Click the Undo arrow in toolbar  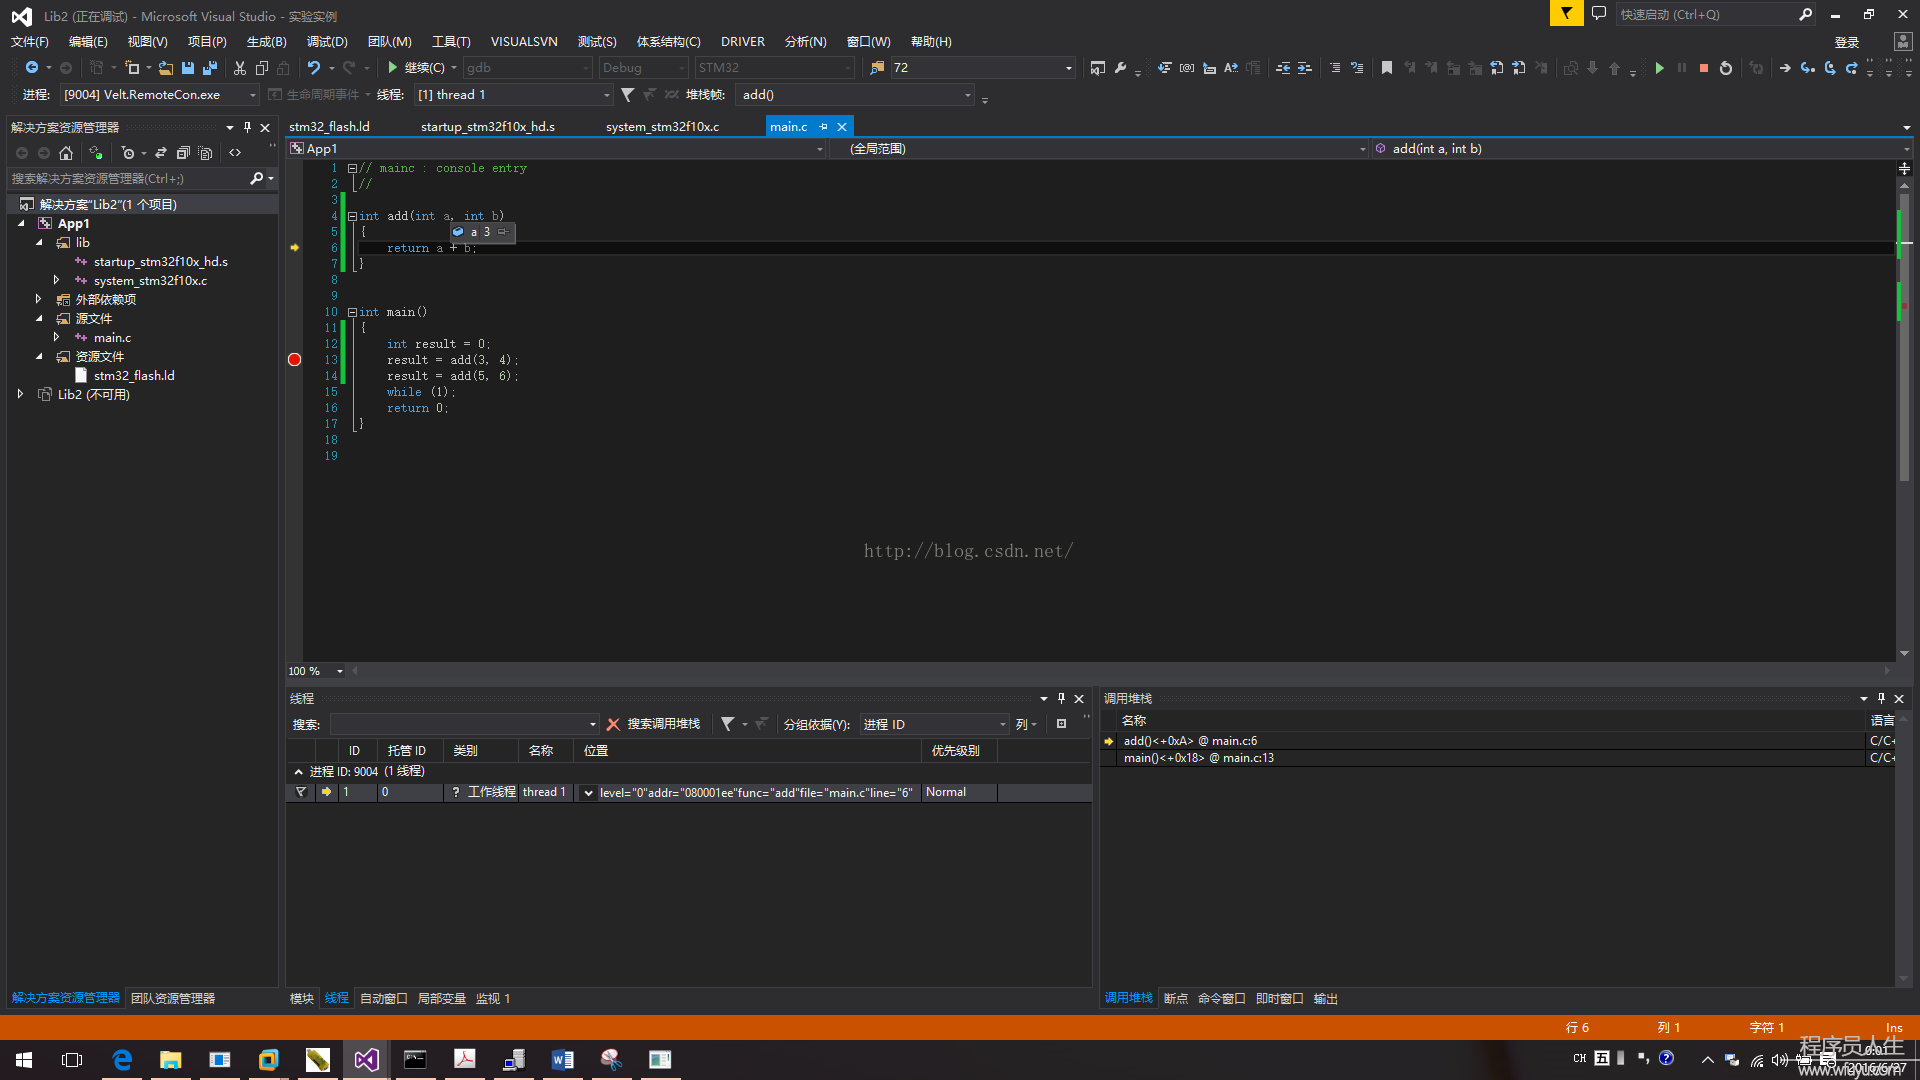tap(314, 68)
